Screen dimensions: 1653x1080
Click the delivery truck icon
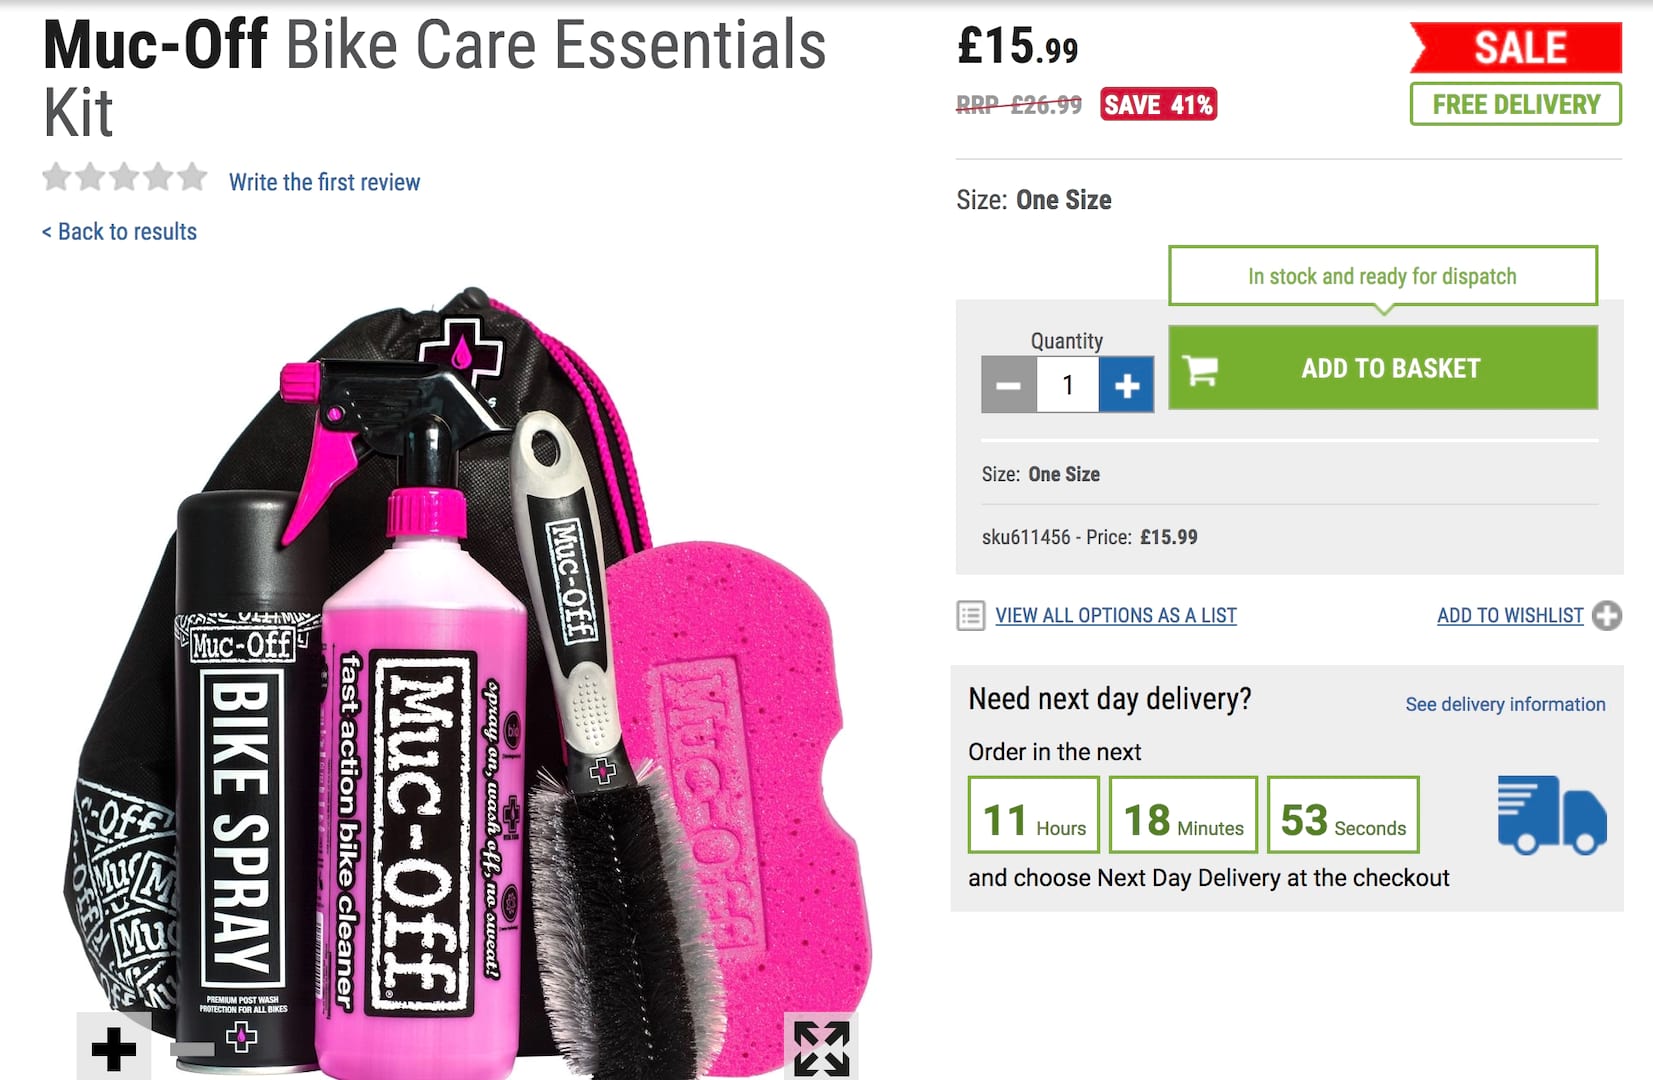pyautogui.click(x=1551, y=815)
